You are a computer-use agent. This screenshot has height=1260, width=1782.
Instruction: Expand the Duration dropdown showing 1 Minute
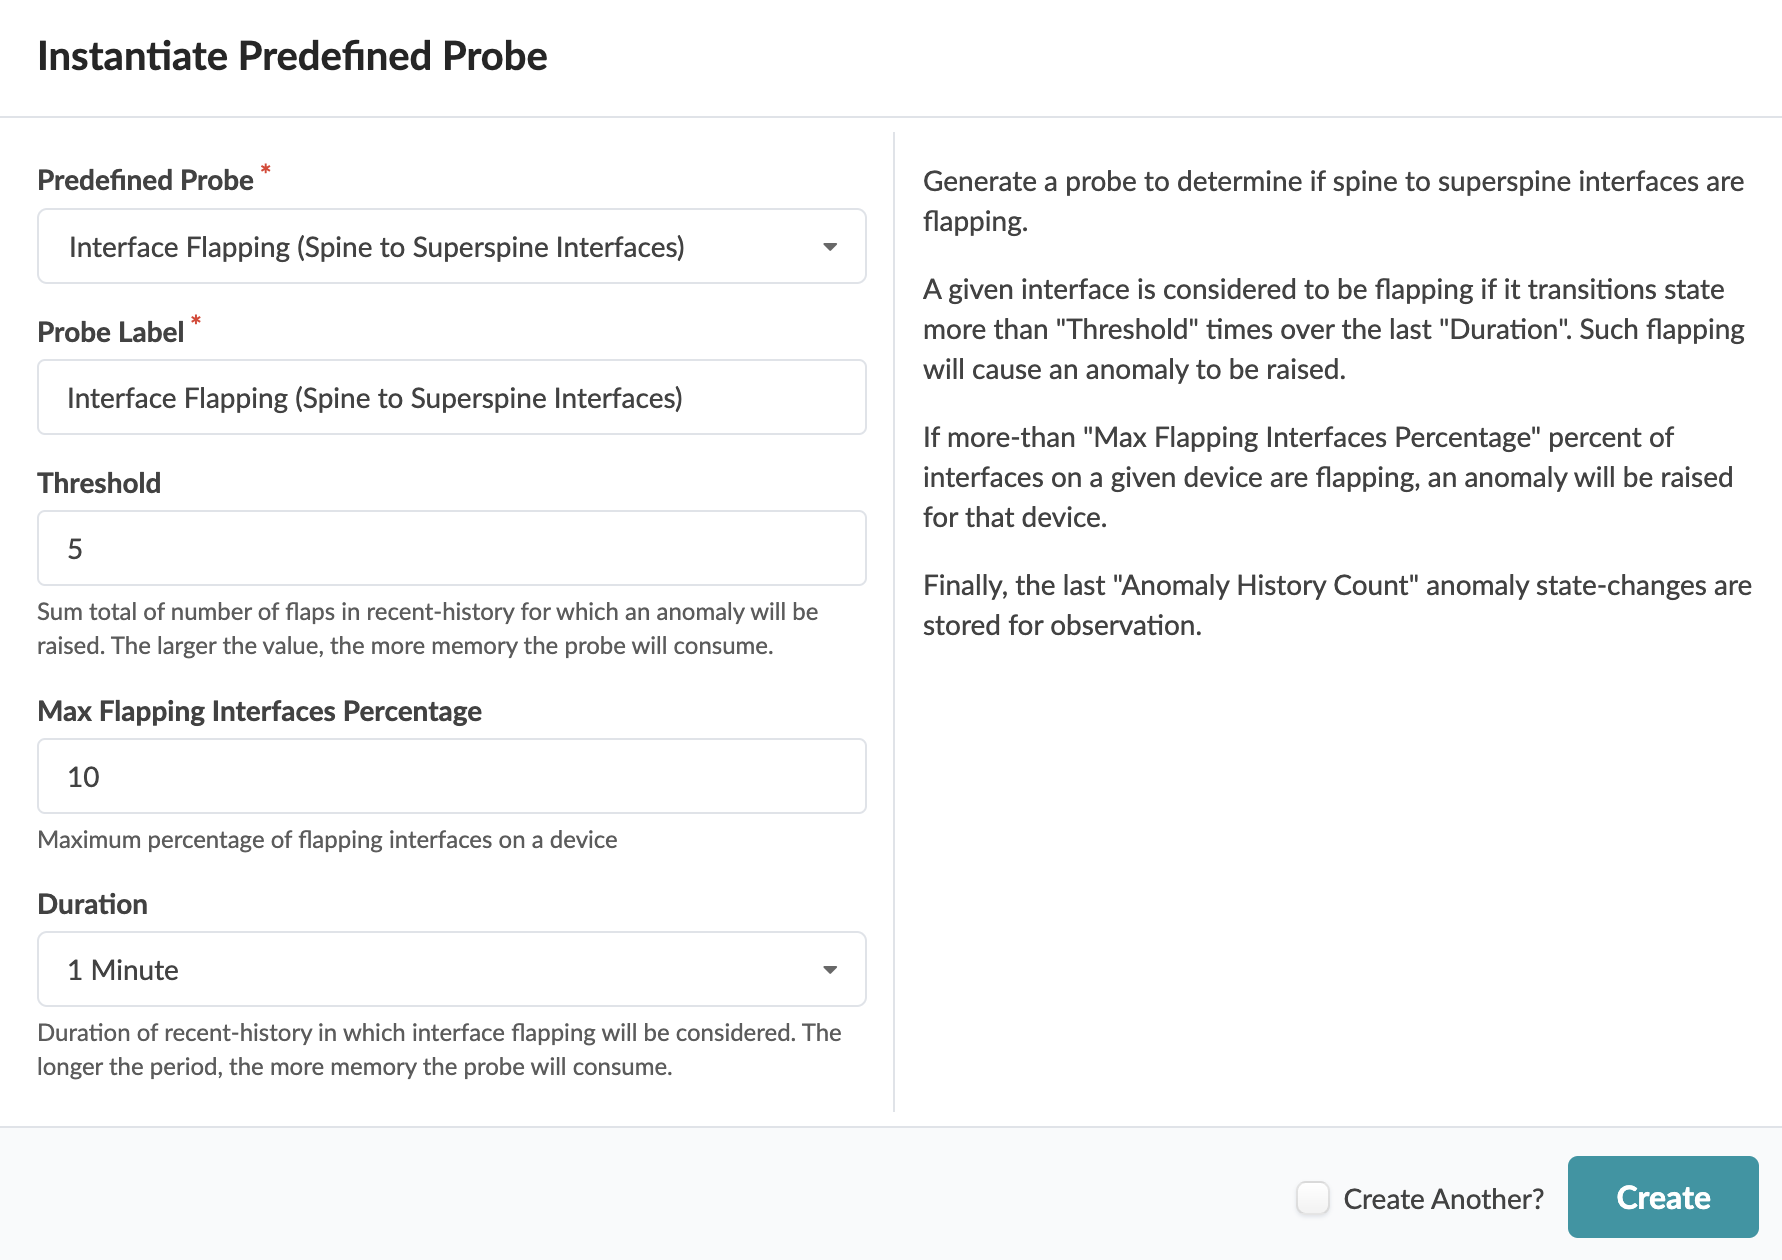click(450, 970)
